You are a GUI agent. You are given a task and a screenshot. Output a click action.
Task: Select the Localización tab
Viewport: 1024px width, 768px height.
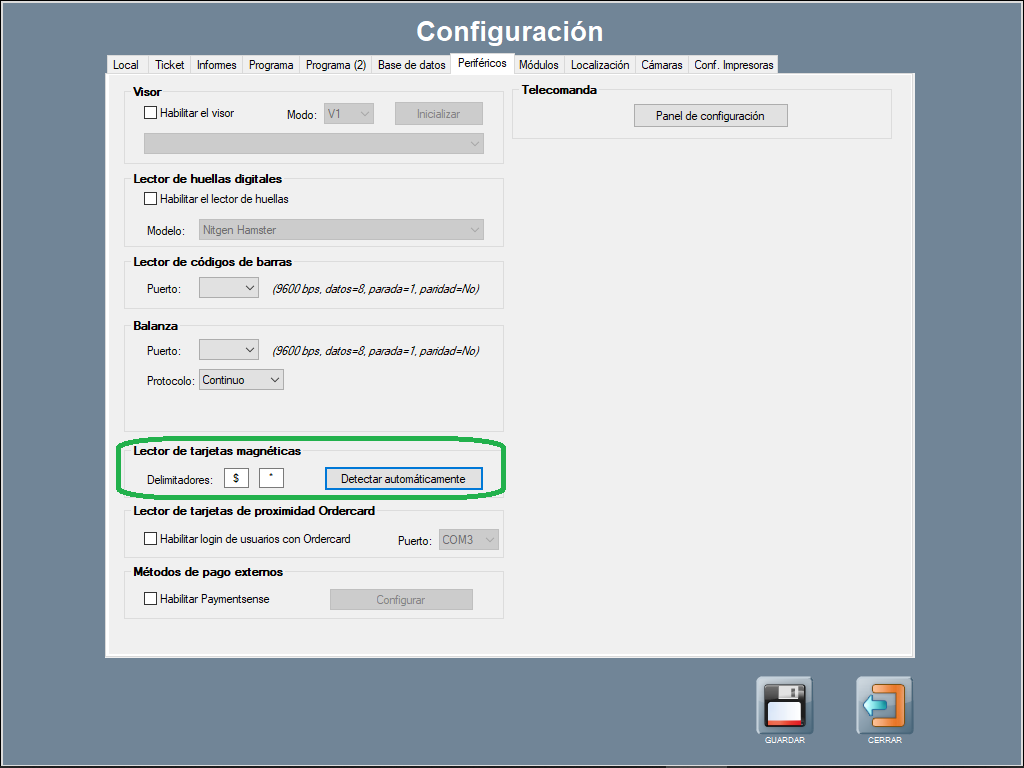click(x=600, y=65)
